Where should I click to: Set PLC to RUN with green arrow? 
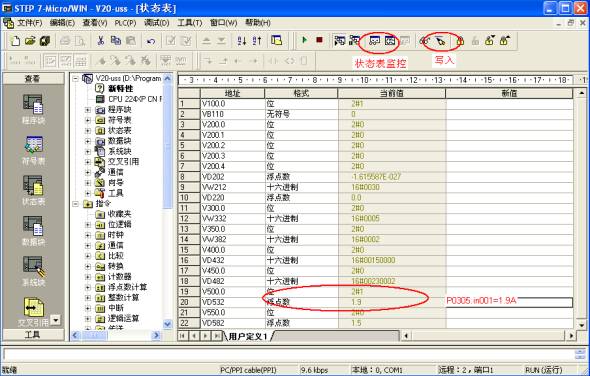[x=304, y=40]
